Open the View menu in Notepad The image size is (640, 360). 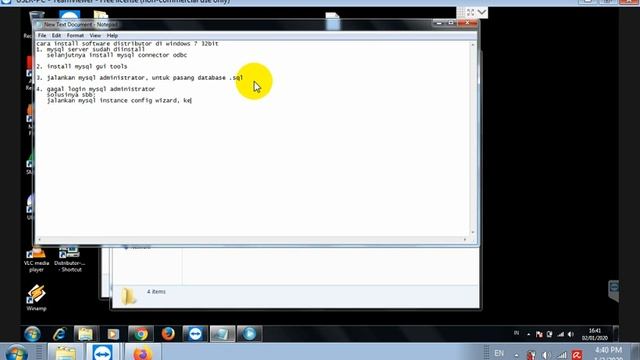pos(95,36)
